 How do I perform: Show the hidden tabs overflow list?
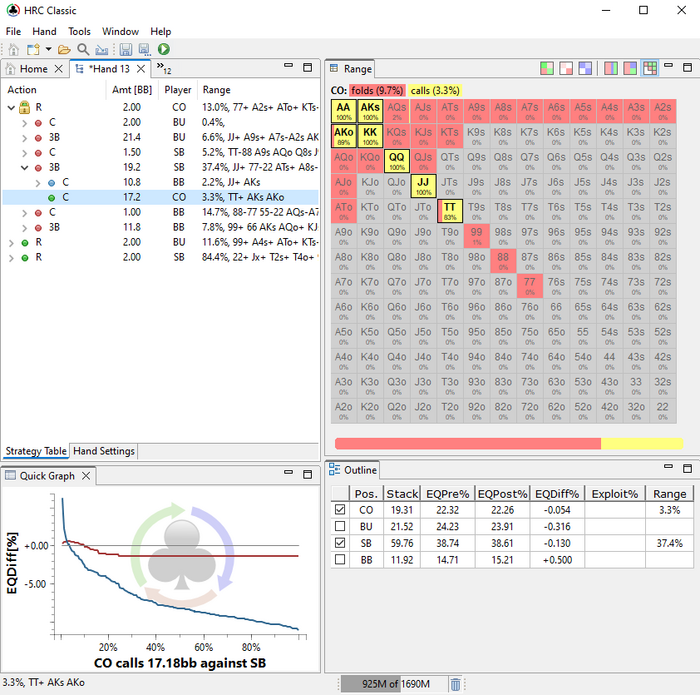164,69
